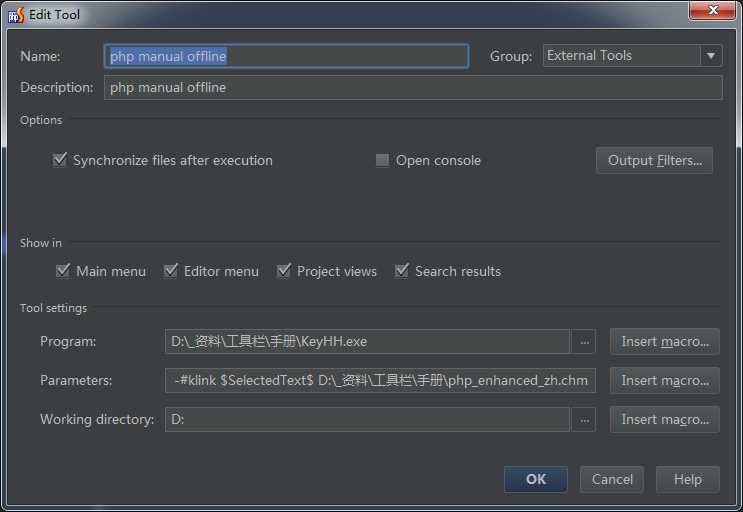This screenshot has width=743, height=512.
Task: Click inside the Name text field
Action: coord(286,57)
